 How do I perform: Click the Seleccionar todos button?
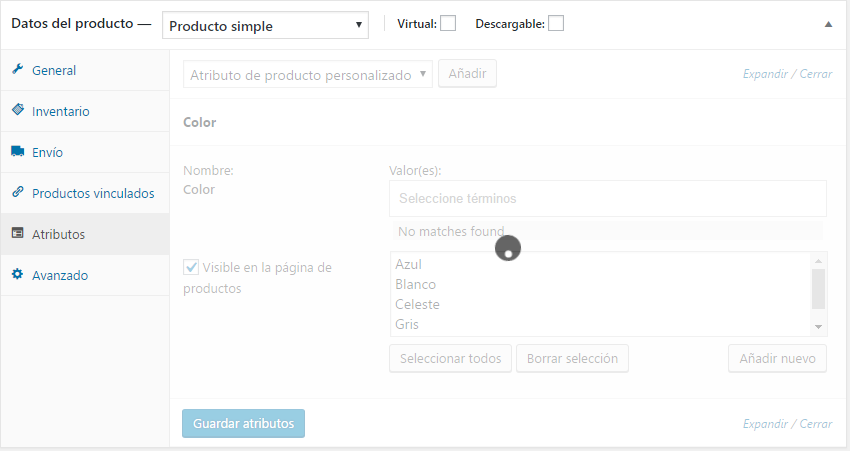point(450,358)
